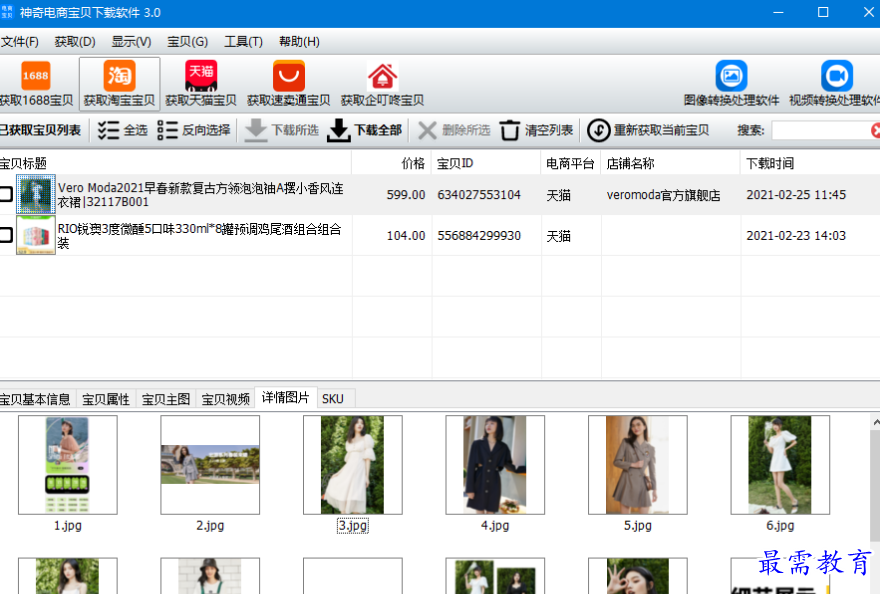Open the 帮助(H) menu
This screenshot has width=880, height=594.
pyautogui.click(x=299, y=42)
